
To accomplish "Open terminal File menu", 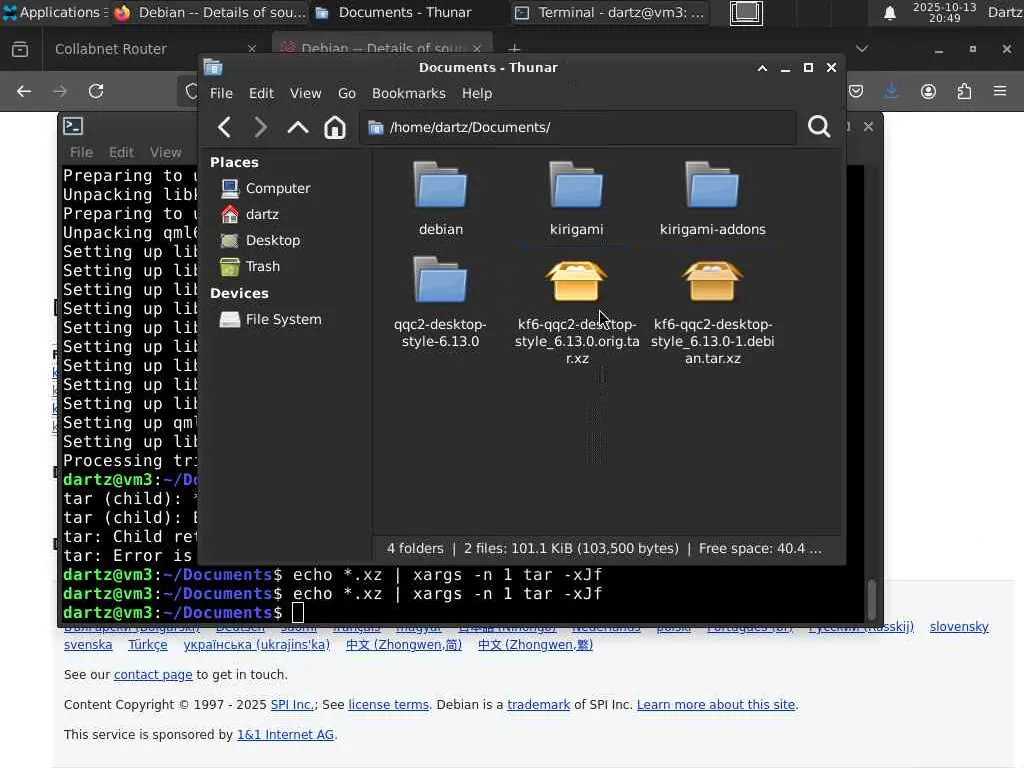I will [x=81, y=152].
